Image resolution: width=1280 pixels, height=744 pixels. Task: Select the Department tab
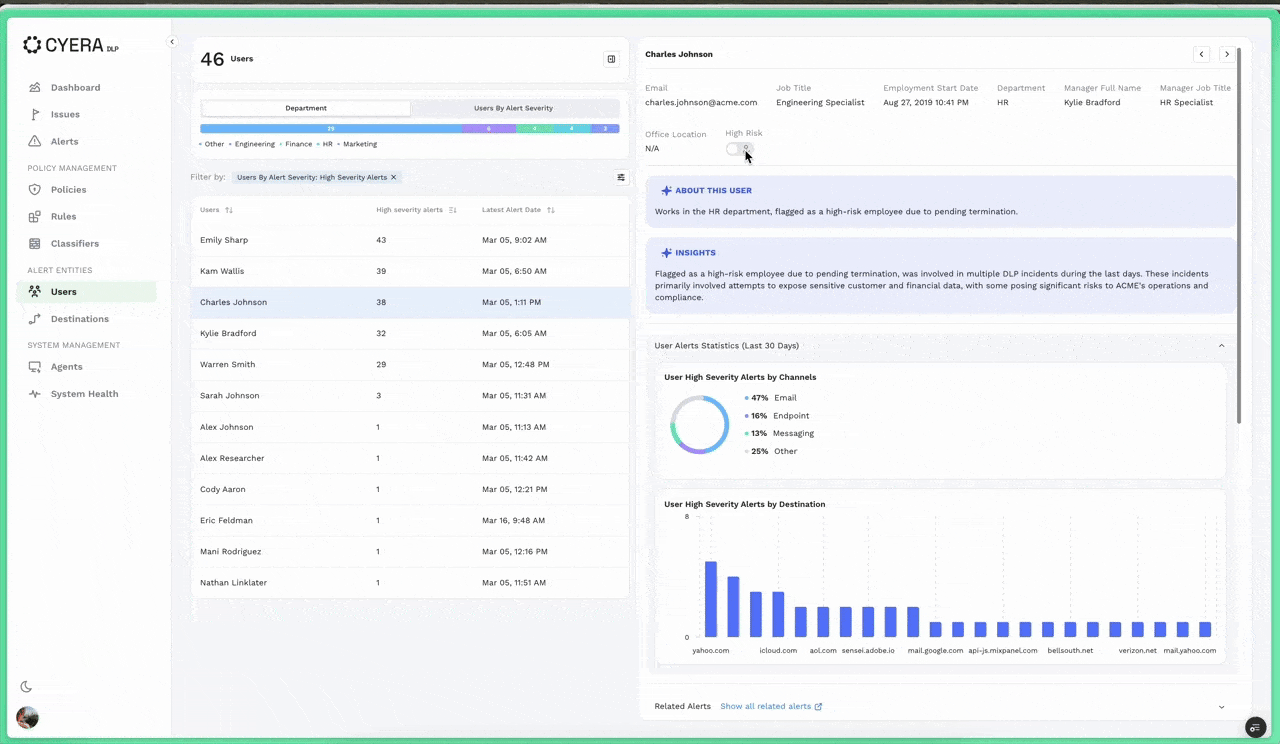click(306, 108)
